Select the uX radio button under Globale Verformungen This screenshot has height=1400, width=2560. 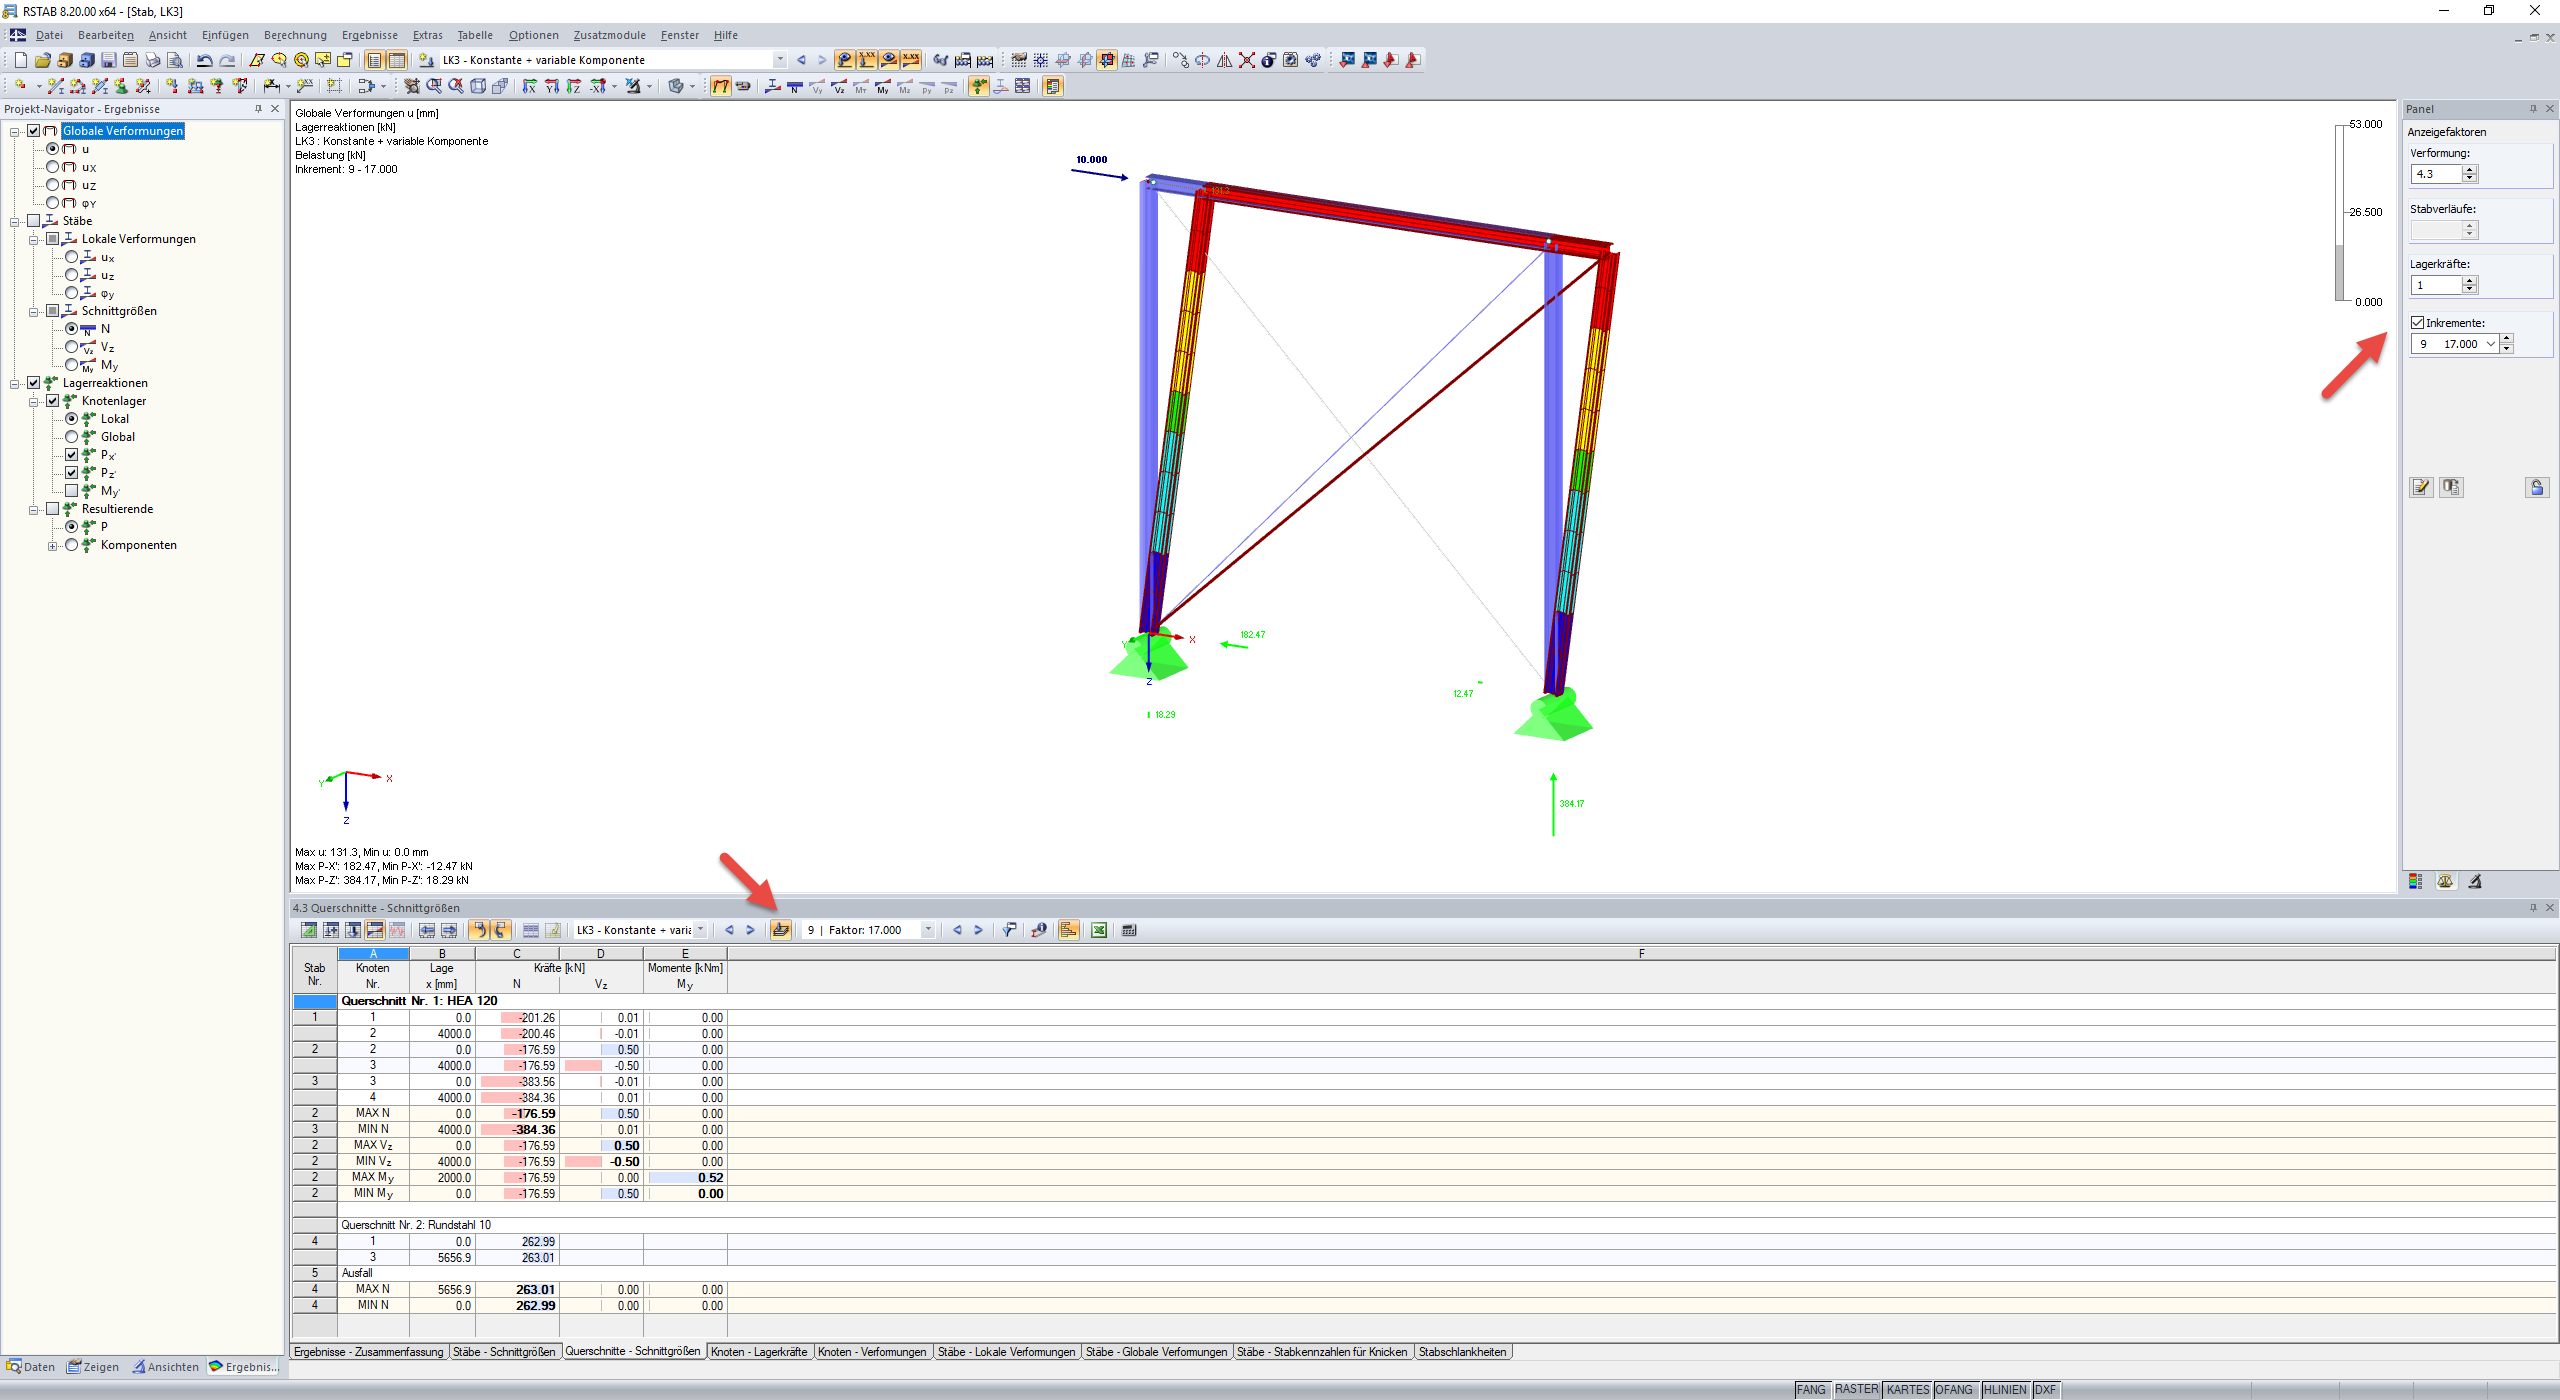[x=53, y=167]
